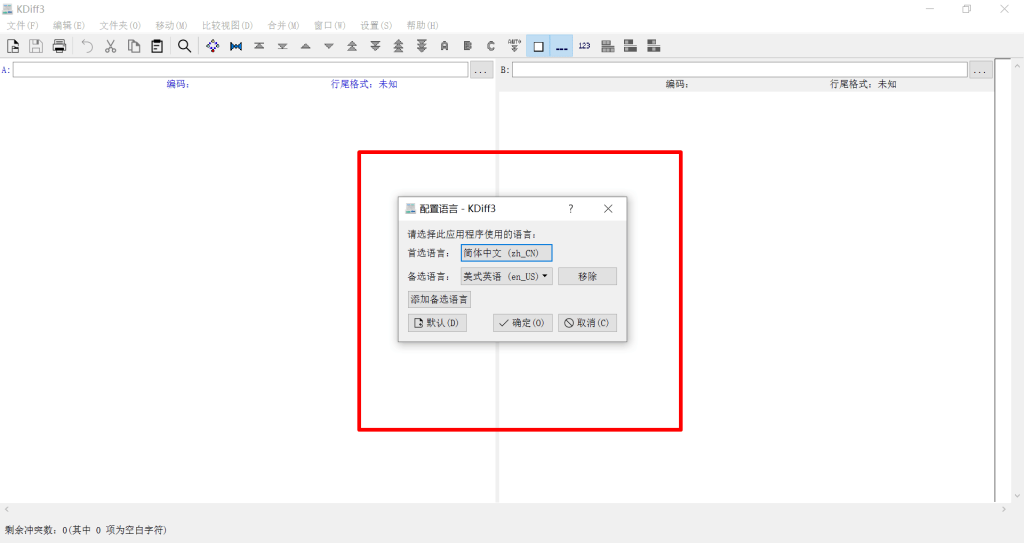The width and height of the screenshot is (1024, 543).
Task: Go to previous conflict (double up arrow)
Action: 352,46
